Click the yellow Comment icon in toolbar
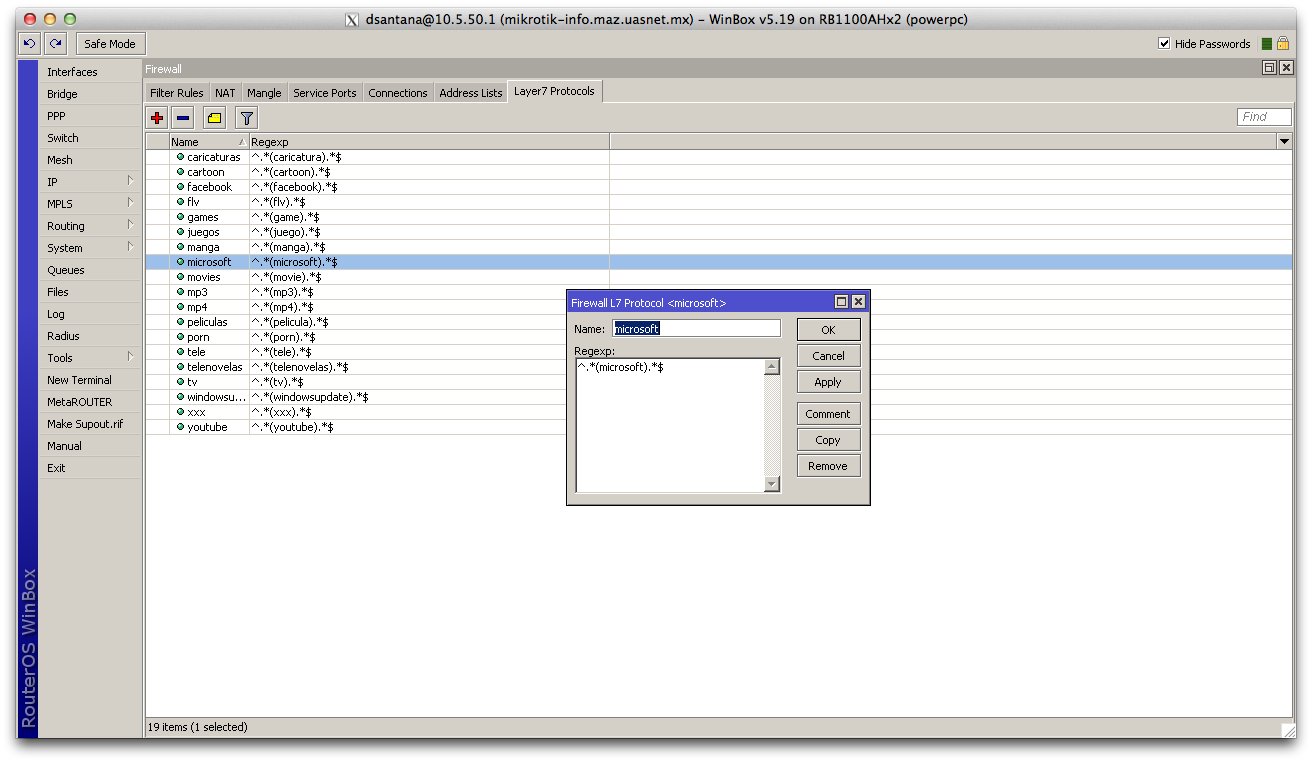 click(x=214, y=118)
